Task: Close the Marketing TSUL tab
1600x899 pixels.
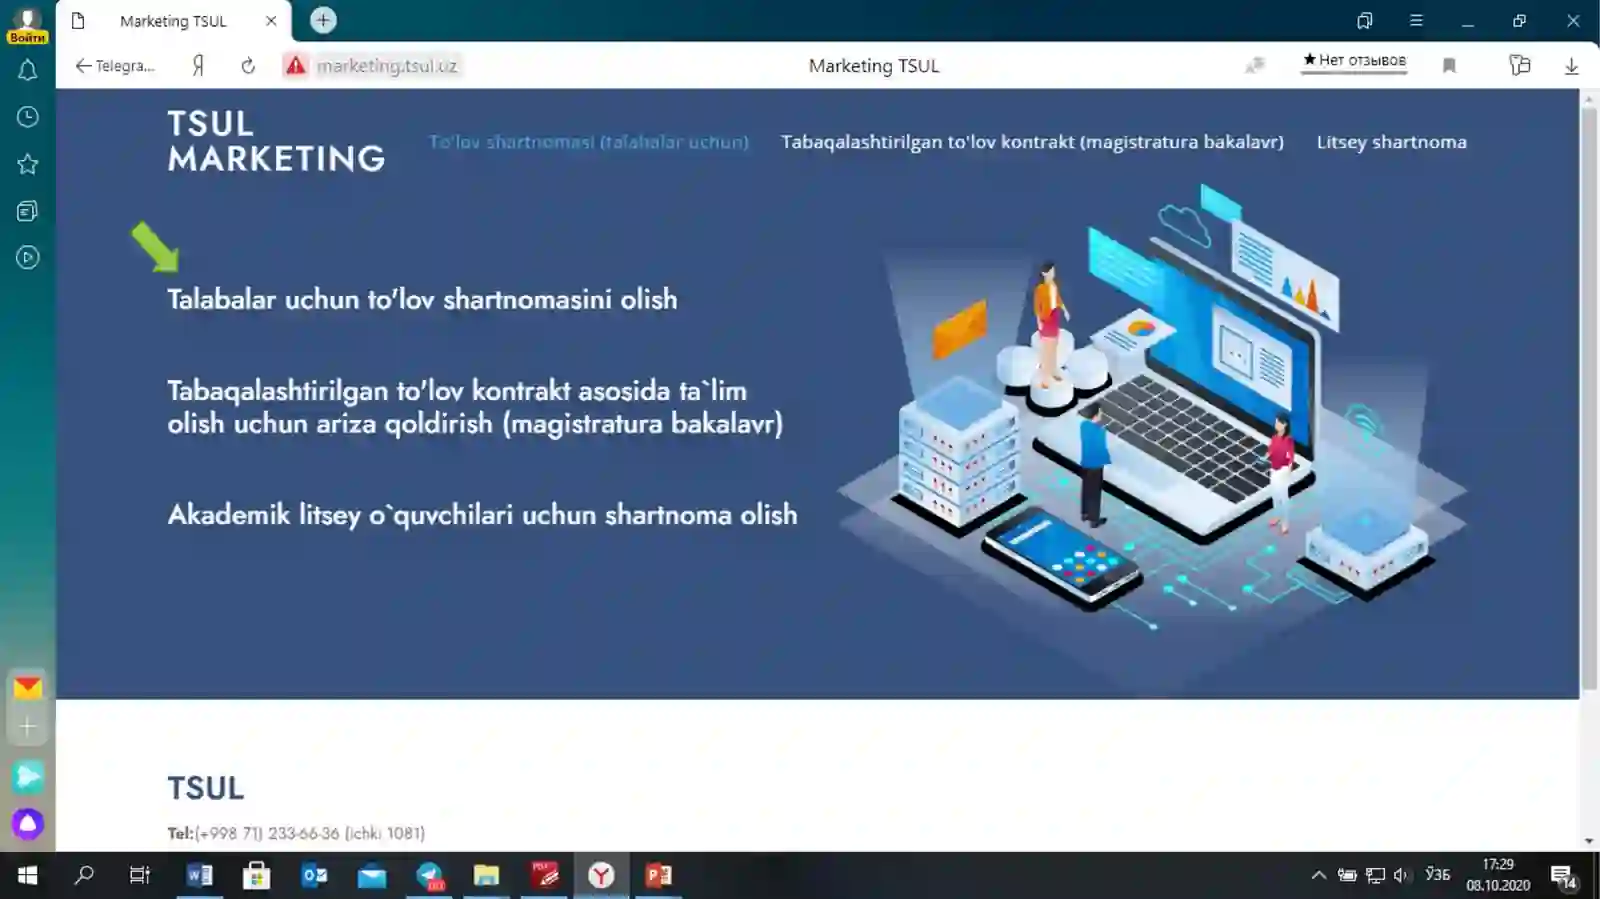Action: 271,20
